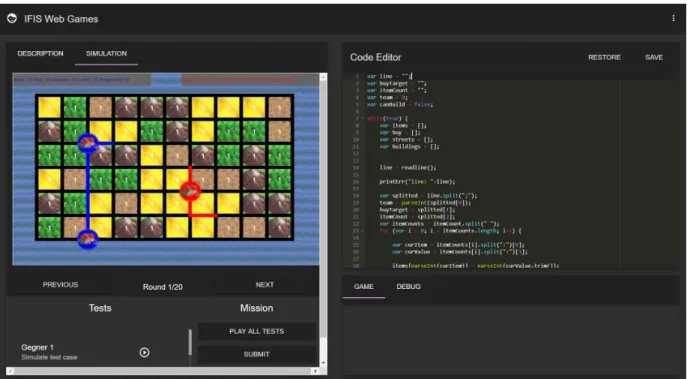The height and width of the screenshot is (379, 687).
Task: Click the lower blue settlement marker
Action: tap(88, 239)
